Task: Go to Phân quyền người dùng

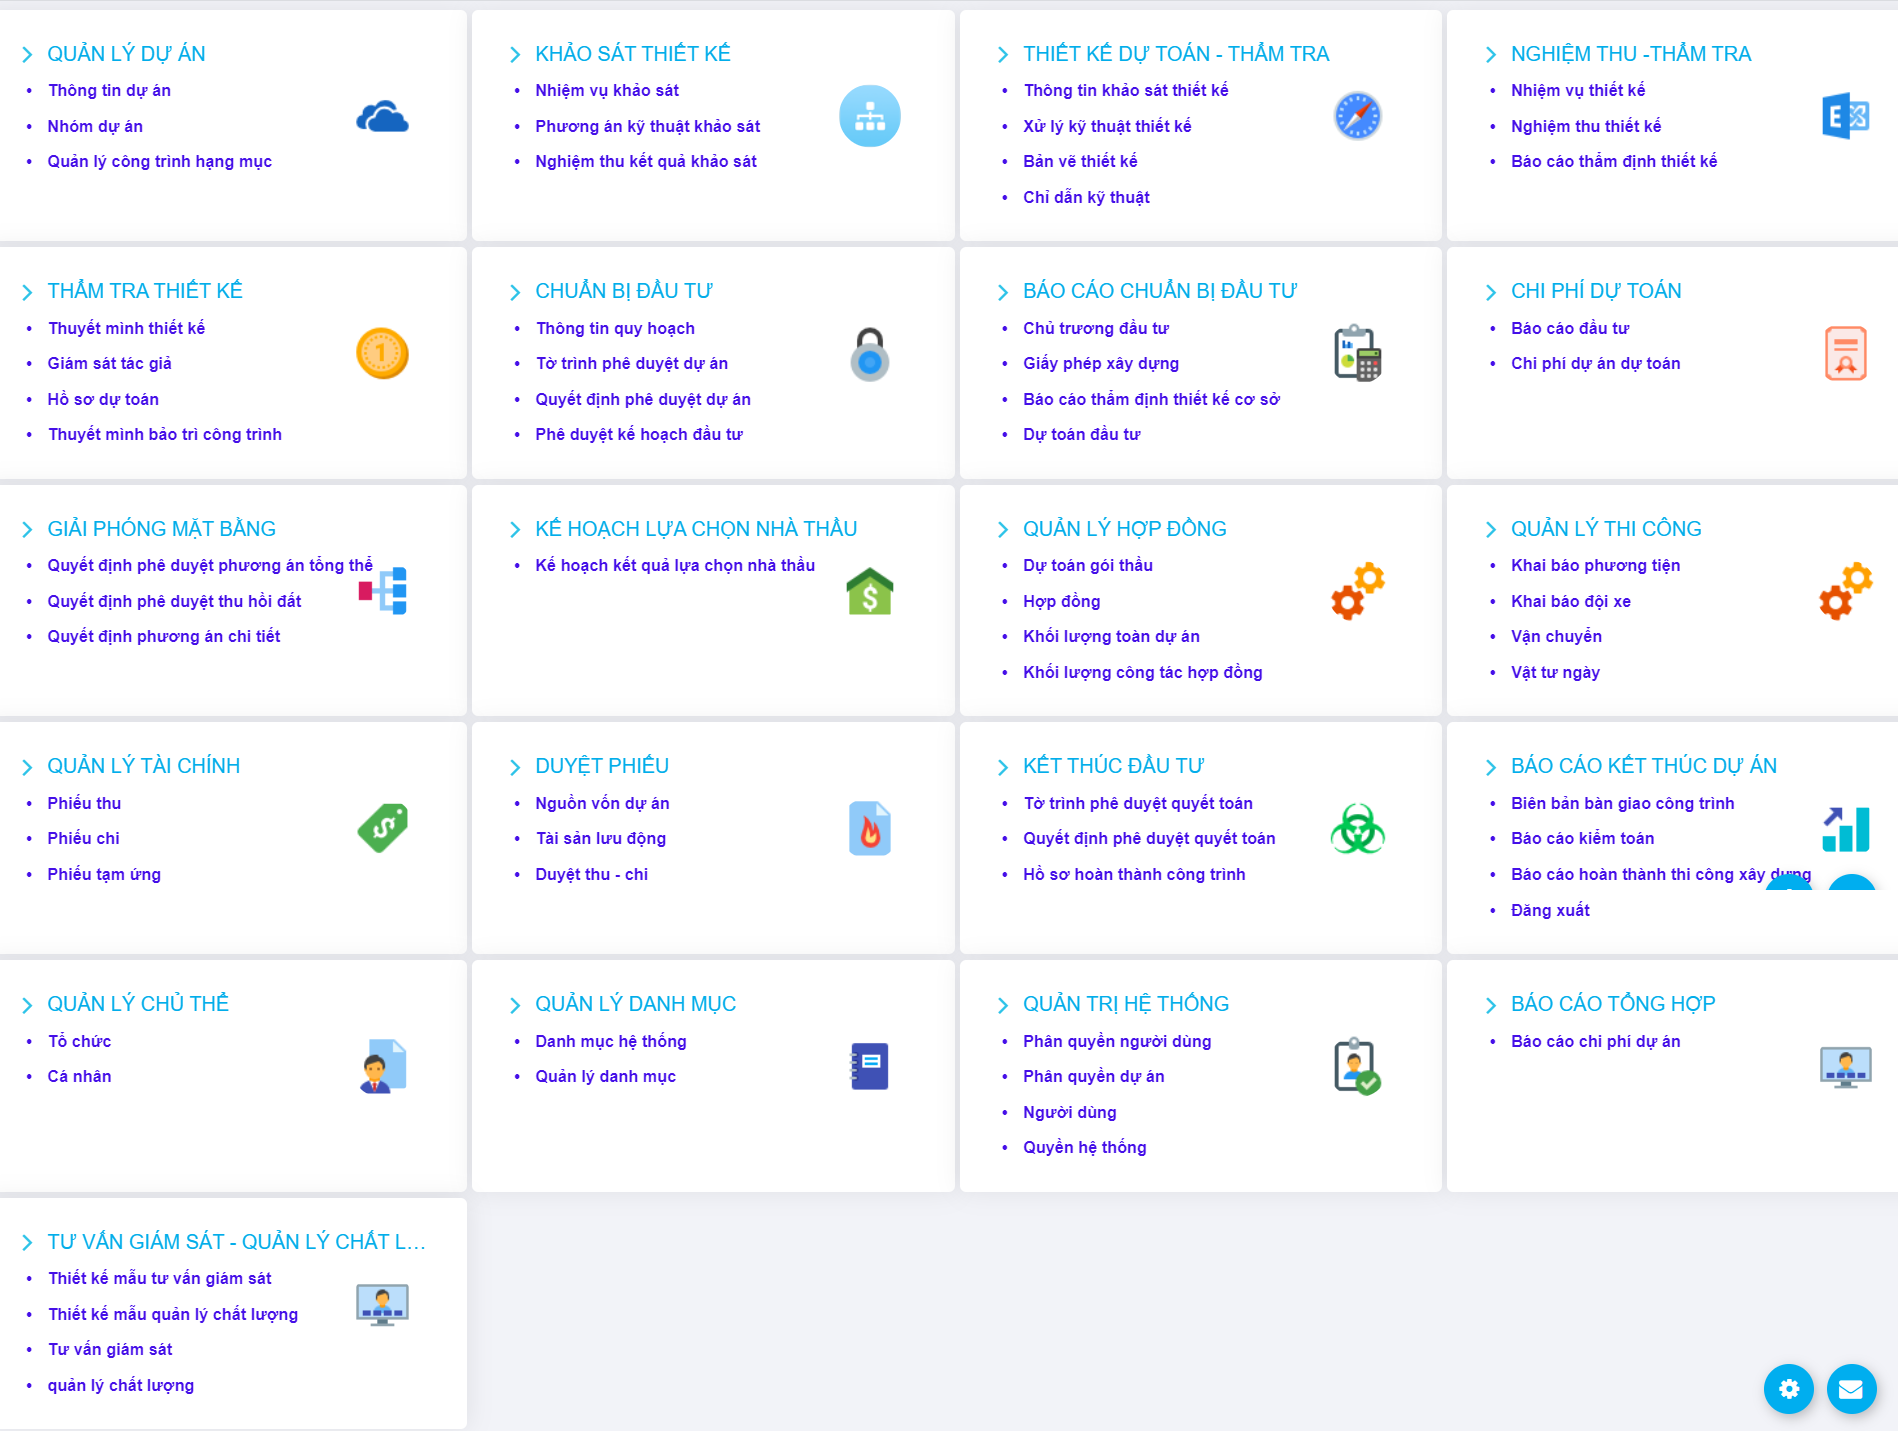Action: 1116,1041
